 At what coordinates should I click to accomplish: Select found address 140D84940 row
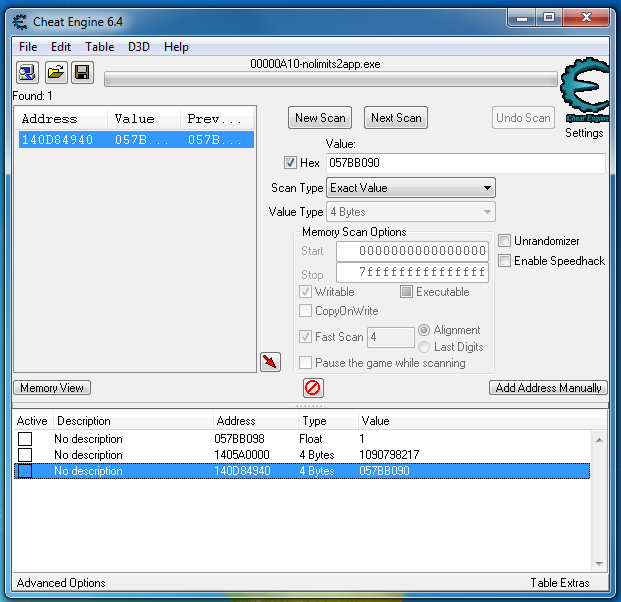pos(136,140)
